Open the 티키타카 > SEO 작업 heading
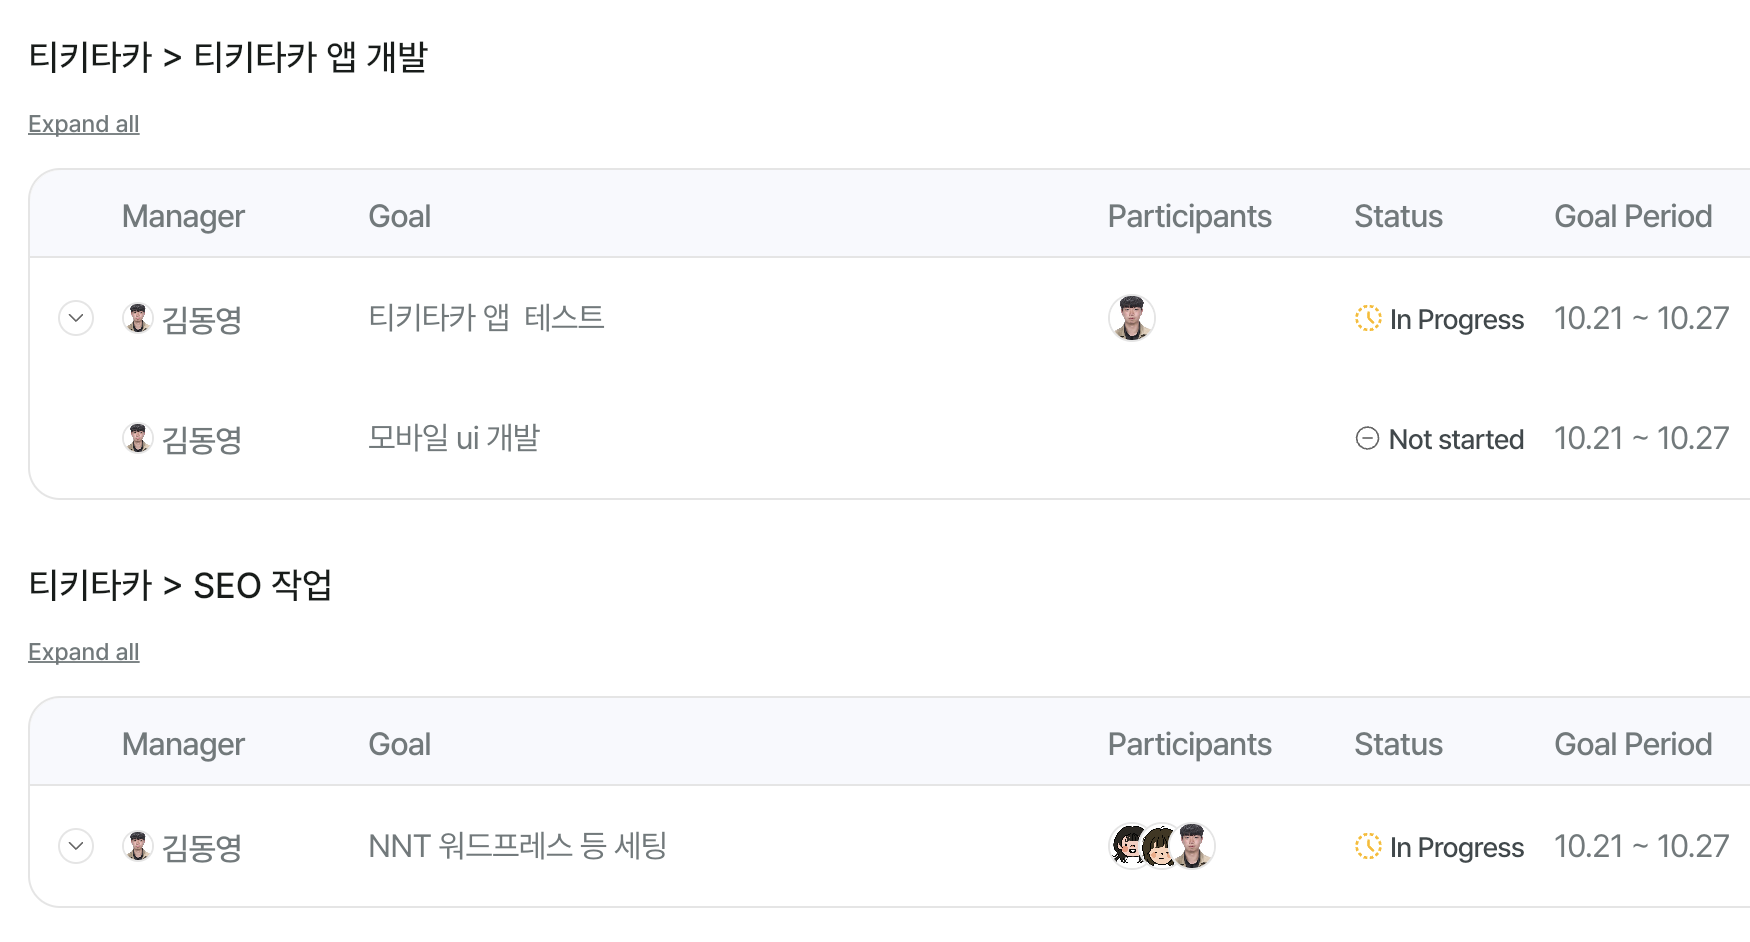This screenshot has width=1750, height=942. [180, 585]
